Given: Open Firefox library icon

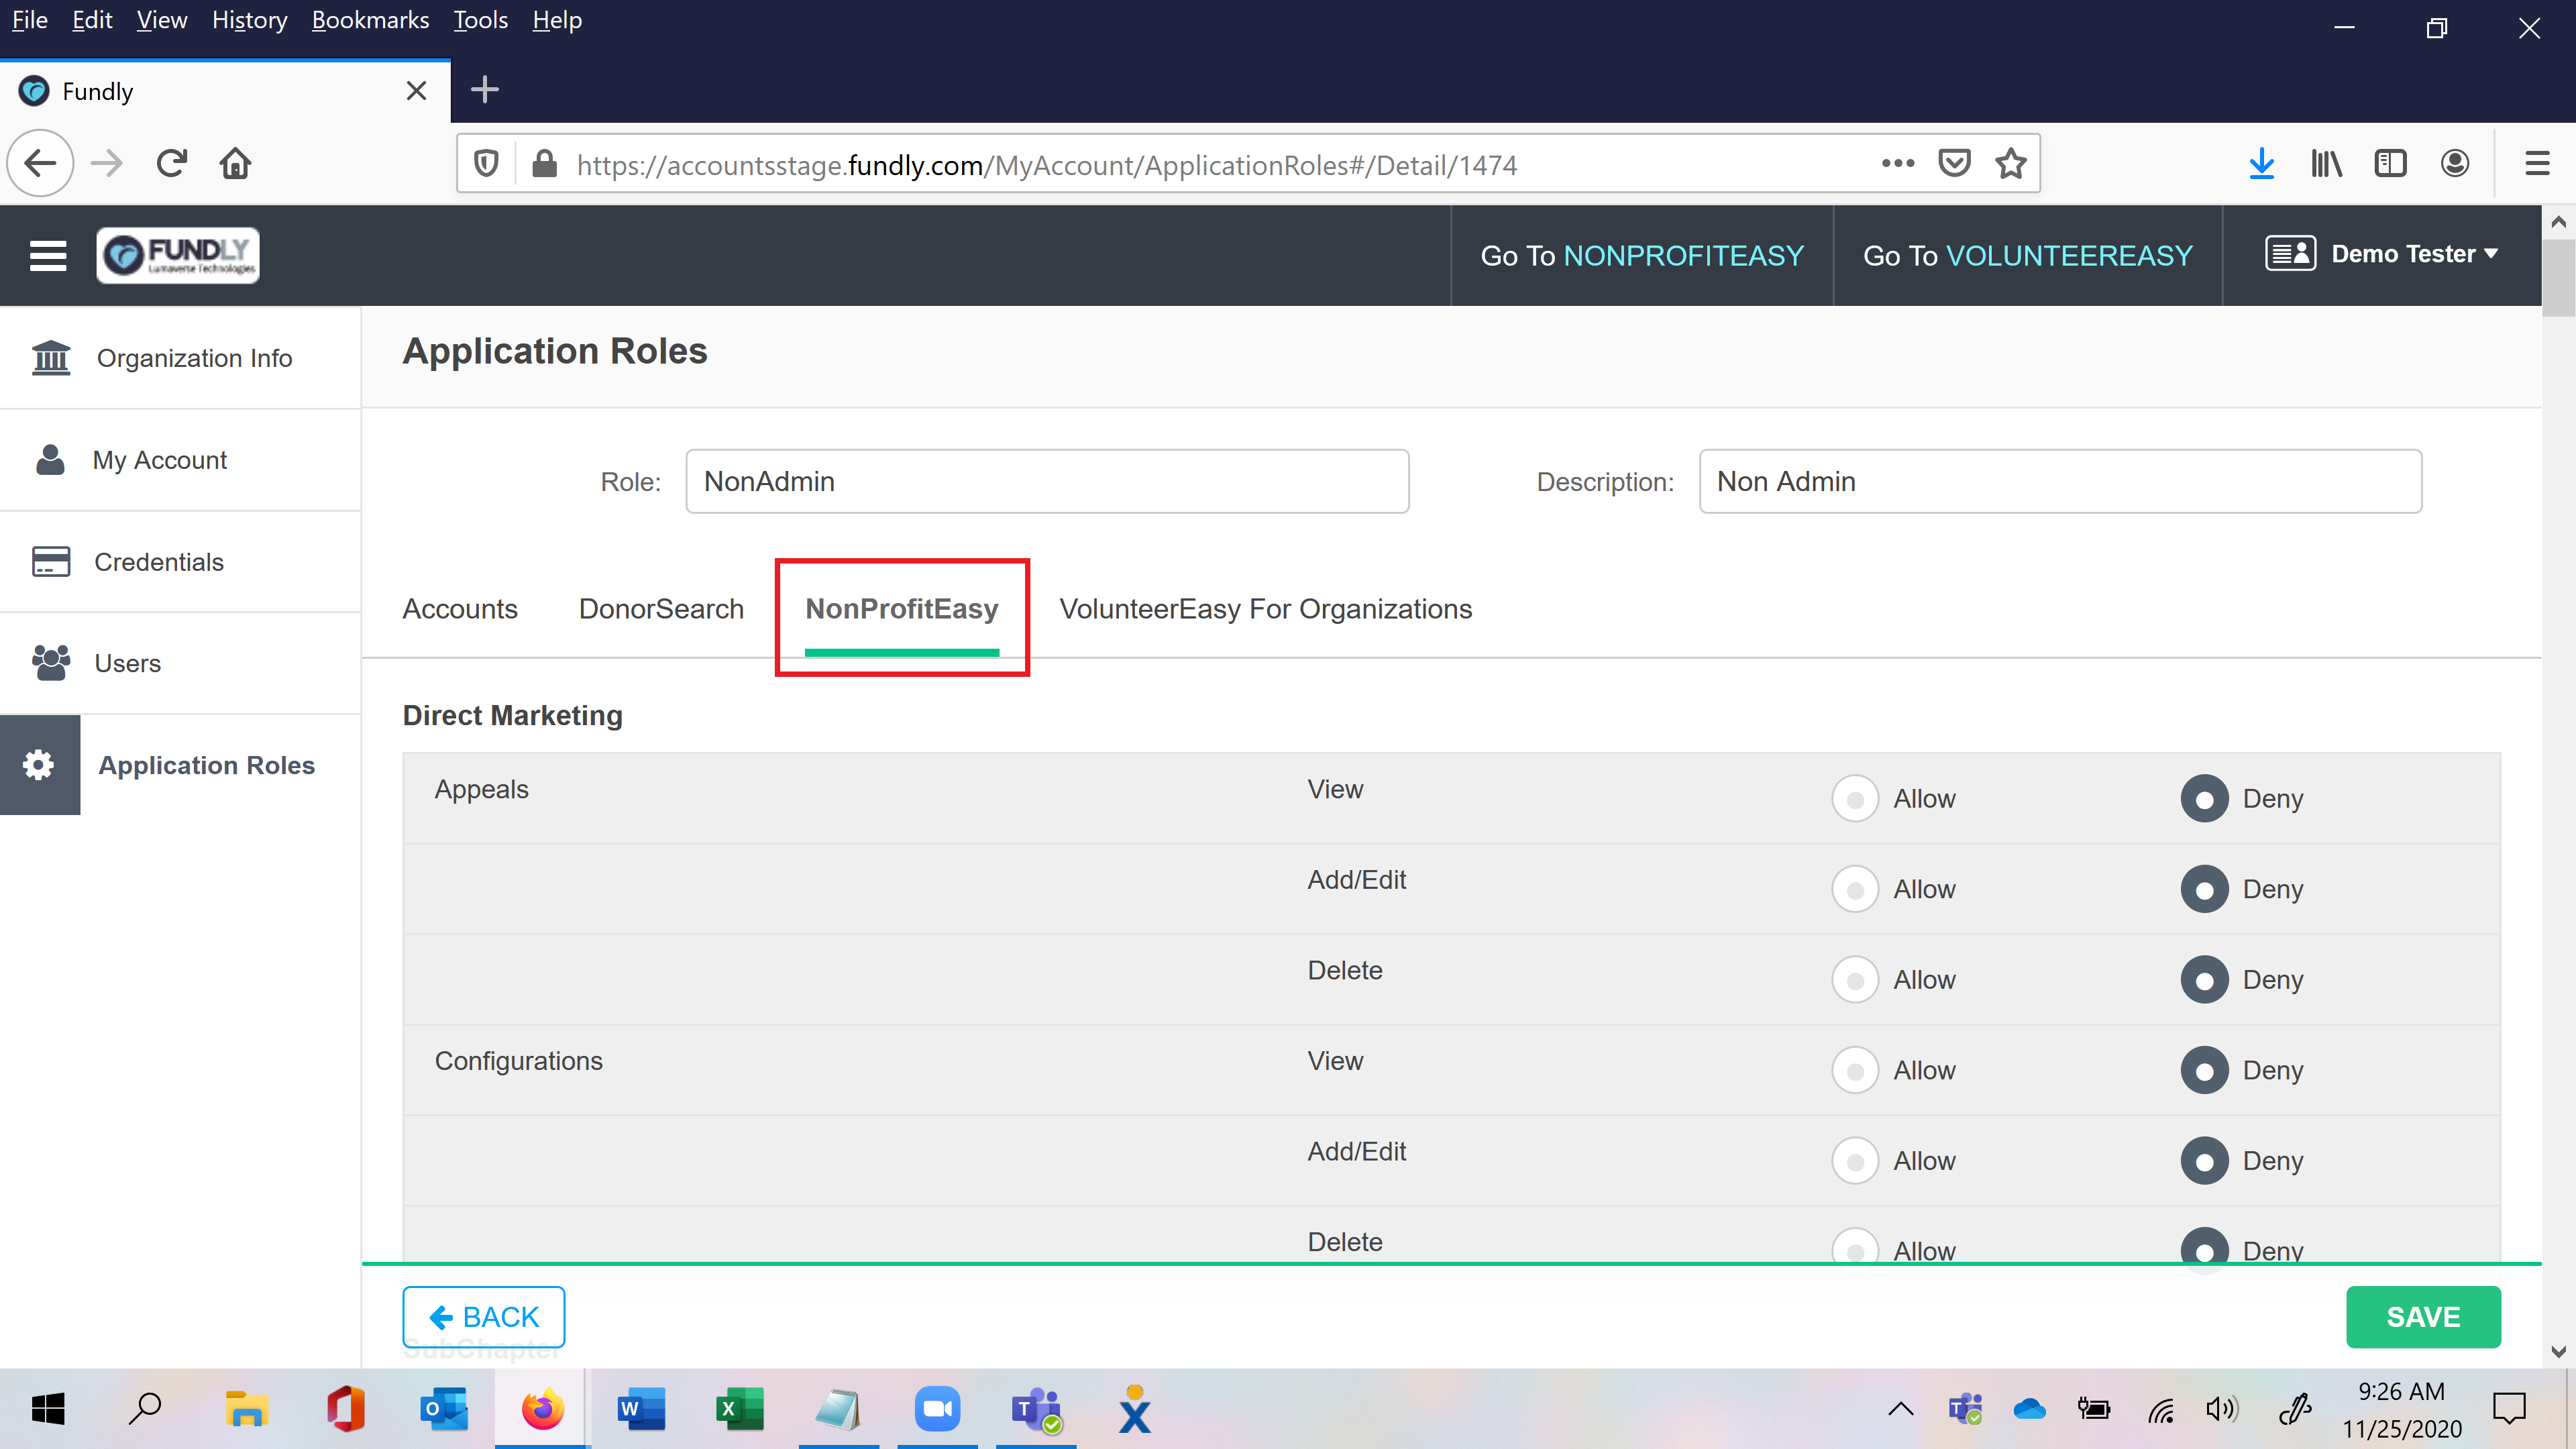Looking at the screenshot, I should click(2326, 164).
